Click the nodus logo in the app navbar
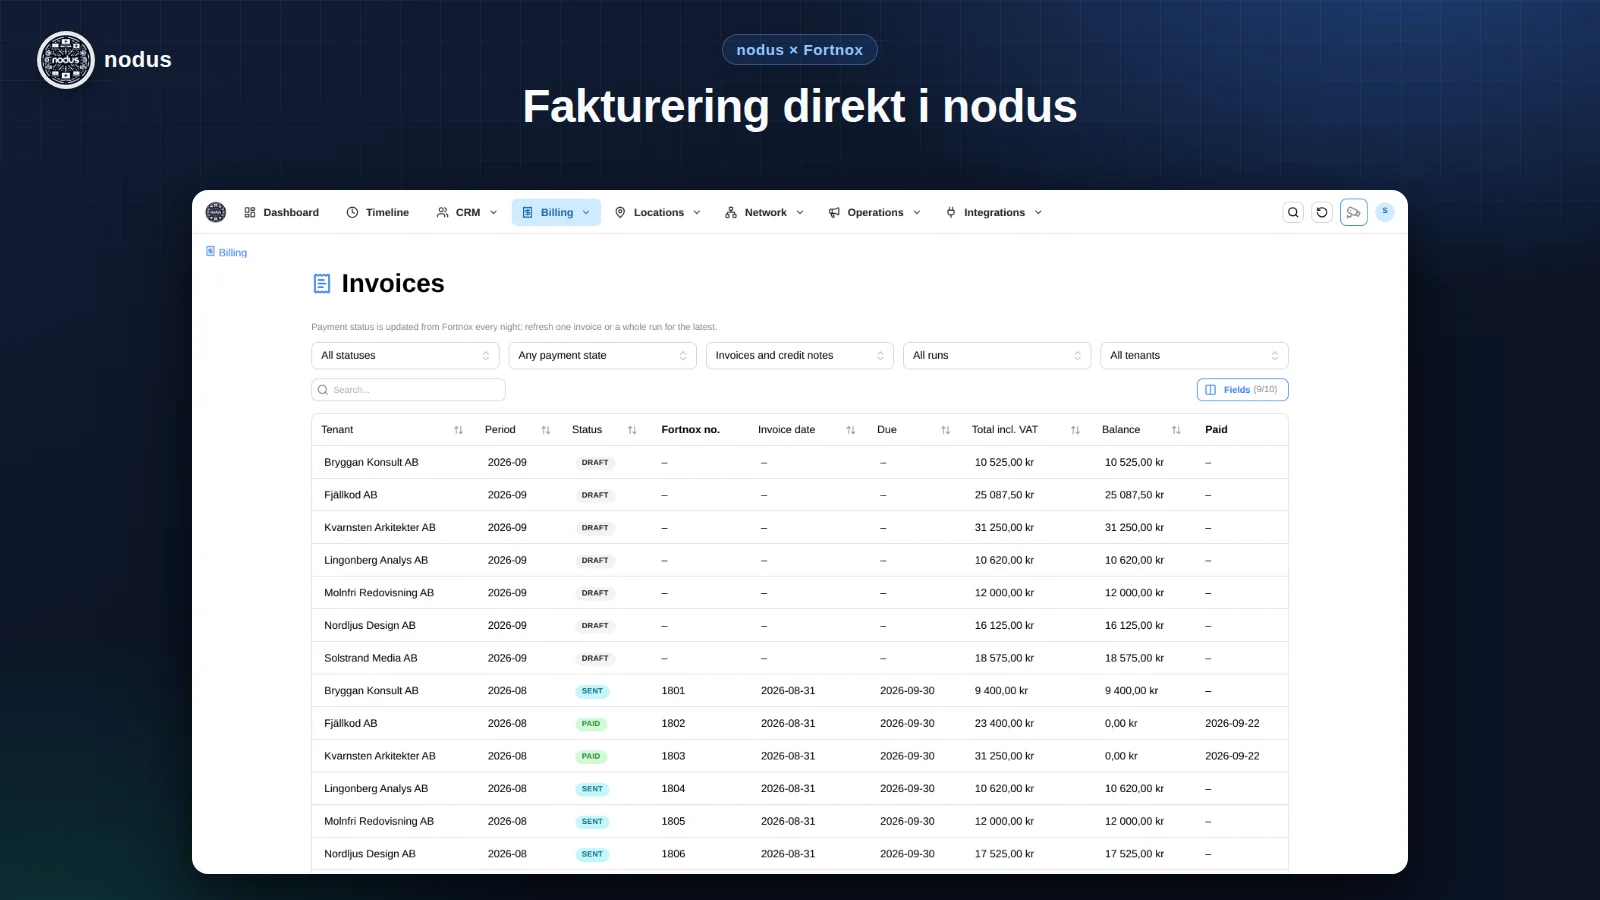The image size is (1600, 900). pos(215,212)
